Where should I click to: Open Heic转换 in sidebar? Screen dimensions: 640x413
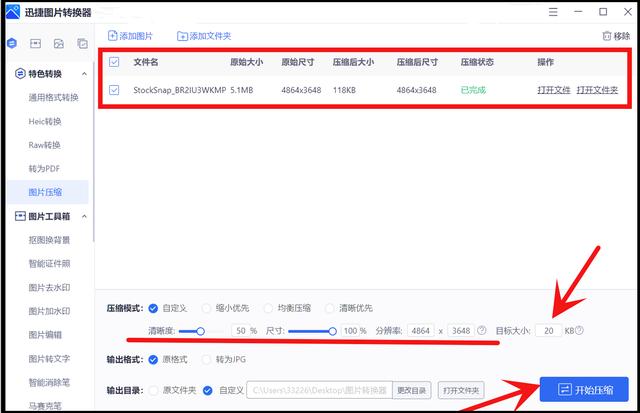[x=45, y=121]
